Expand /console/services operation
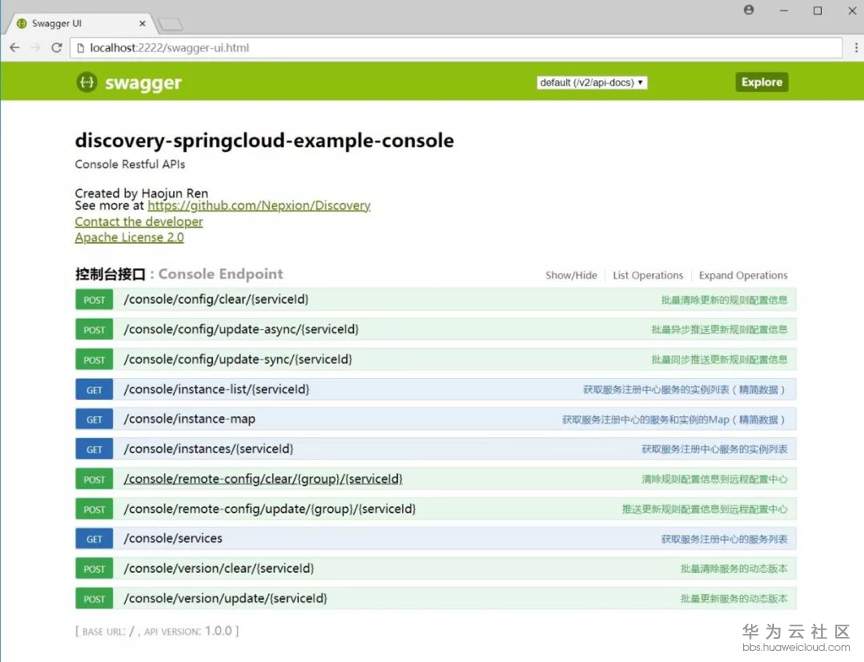Viewport: 864px width, 662px height. 173,539
